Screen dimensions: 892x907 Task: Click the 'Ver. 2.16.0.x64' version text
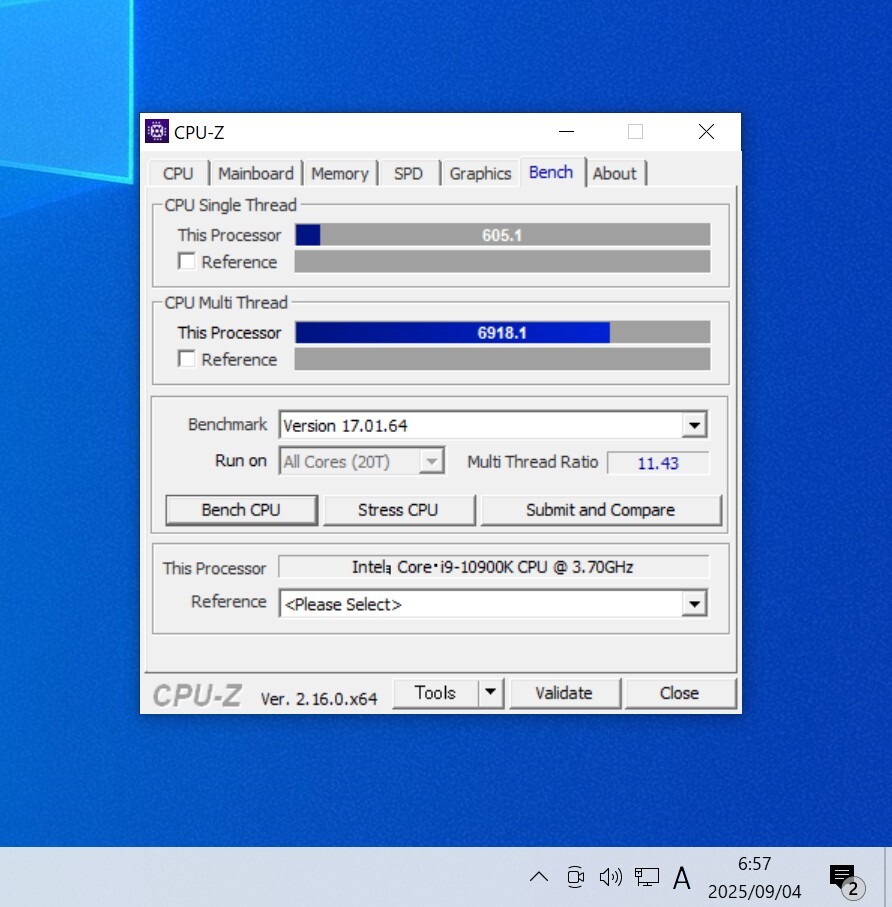[x=319, y=699]
